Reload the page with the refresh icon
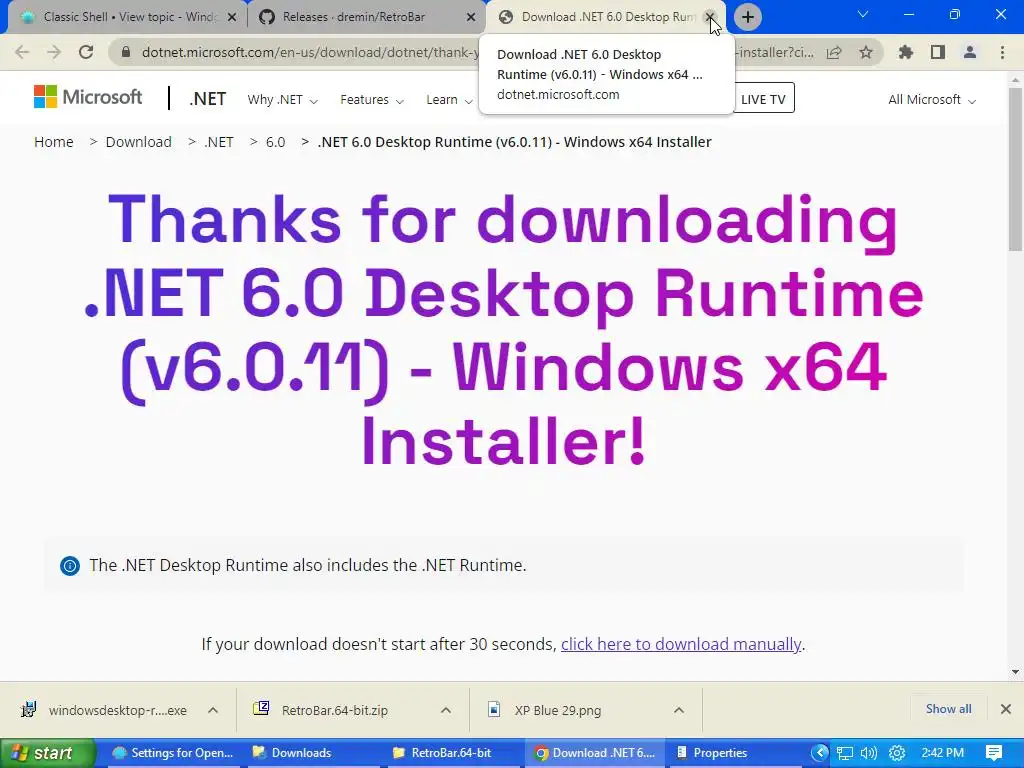 [86, 52]
